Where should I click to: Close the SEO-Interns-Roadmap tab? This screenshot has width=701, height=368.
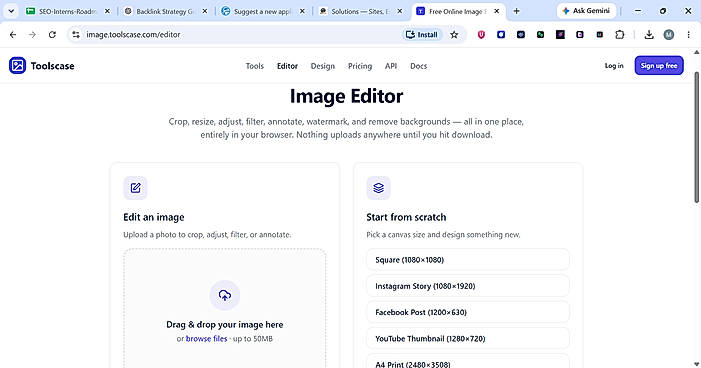pos(107,11)
